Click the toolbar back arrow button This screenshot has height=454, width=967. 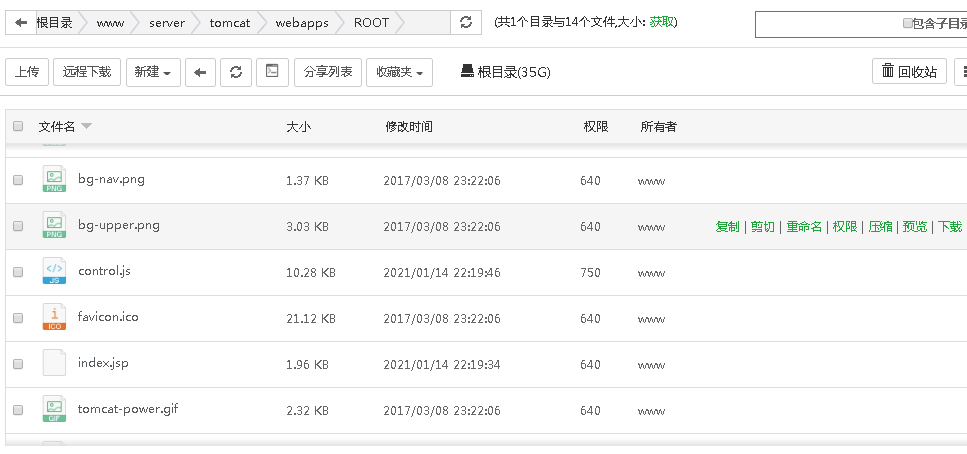point(201,72)
